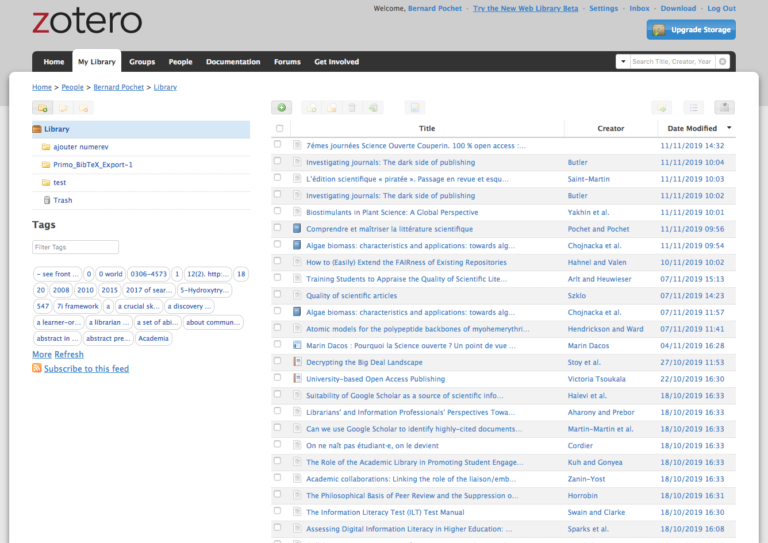Click the Upgrade Storage box icon
Image resolution: width=768 pixels, height=543 pixels.
tap(659, 30)
